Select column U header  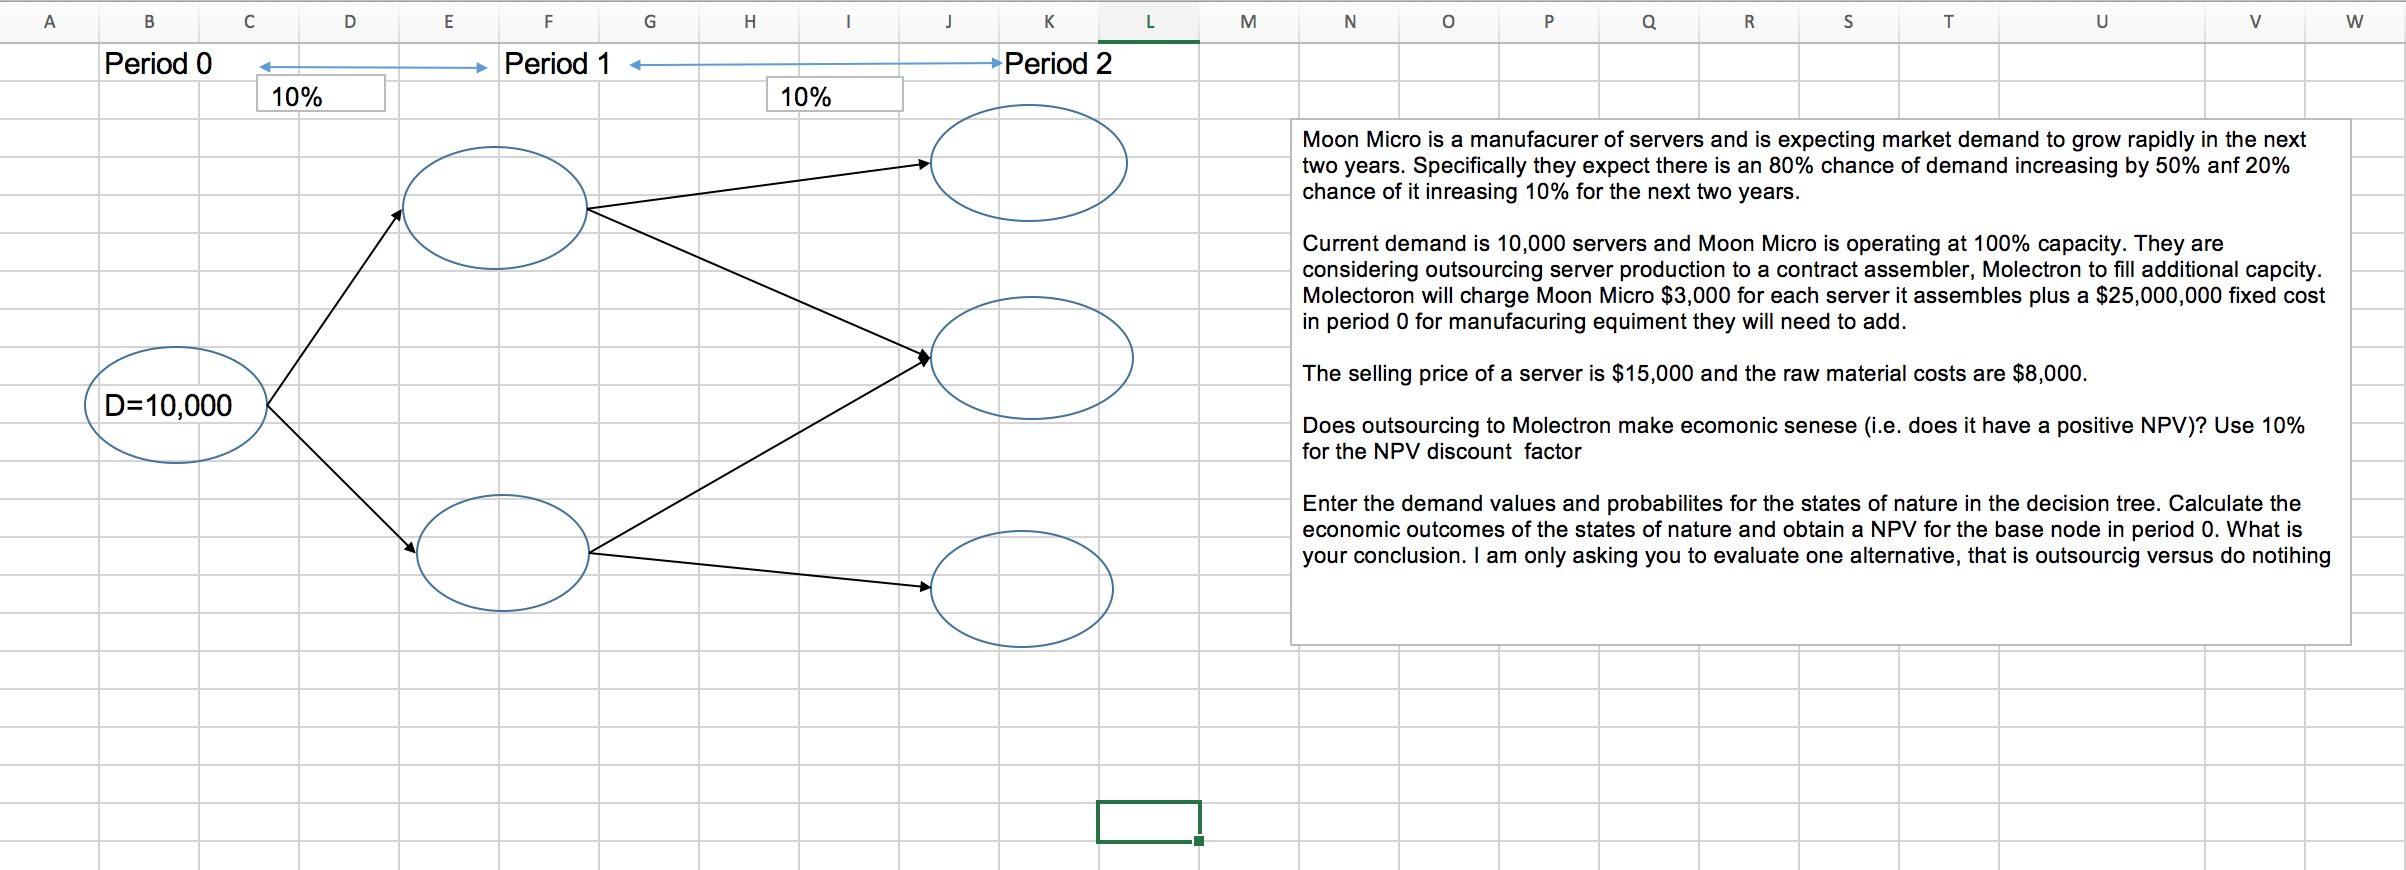(x=2102, y=21)
